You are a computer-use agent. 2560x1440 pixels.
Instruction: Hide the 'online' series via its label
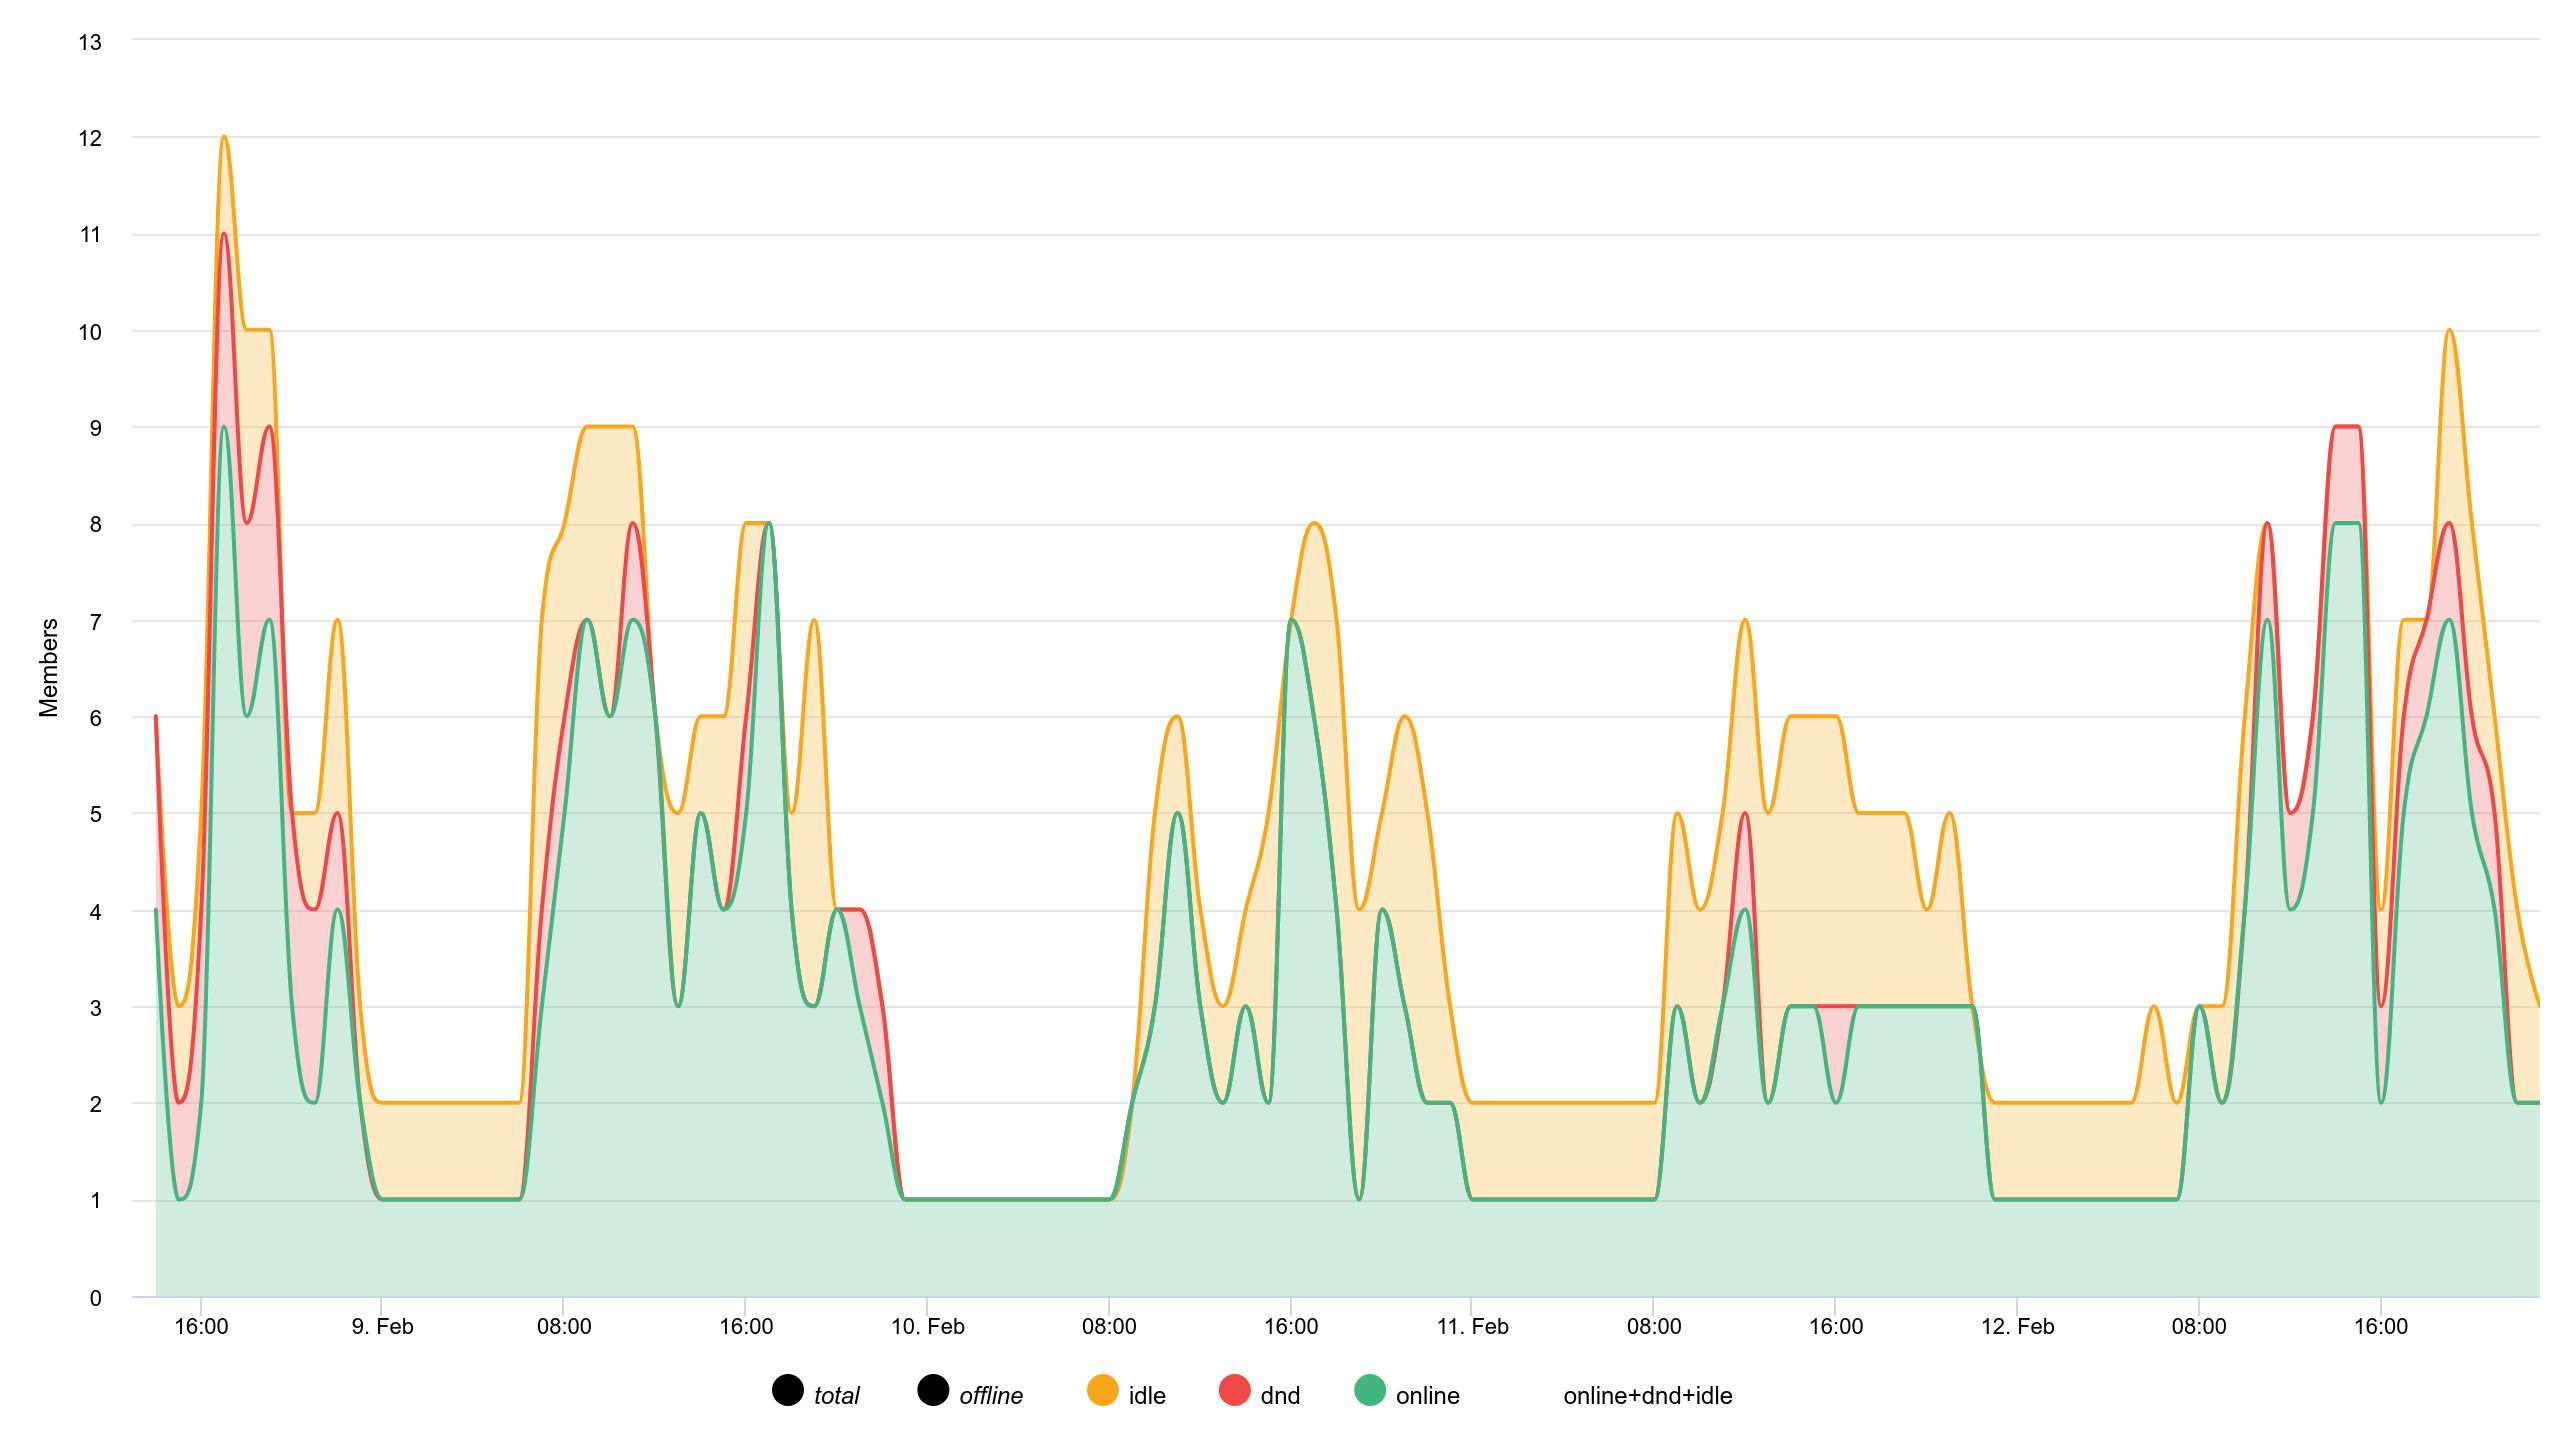[1427, 1396]
